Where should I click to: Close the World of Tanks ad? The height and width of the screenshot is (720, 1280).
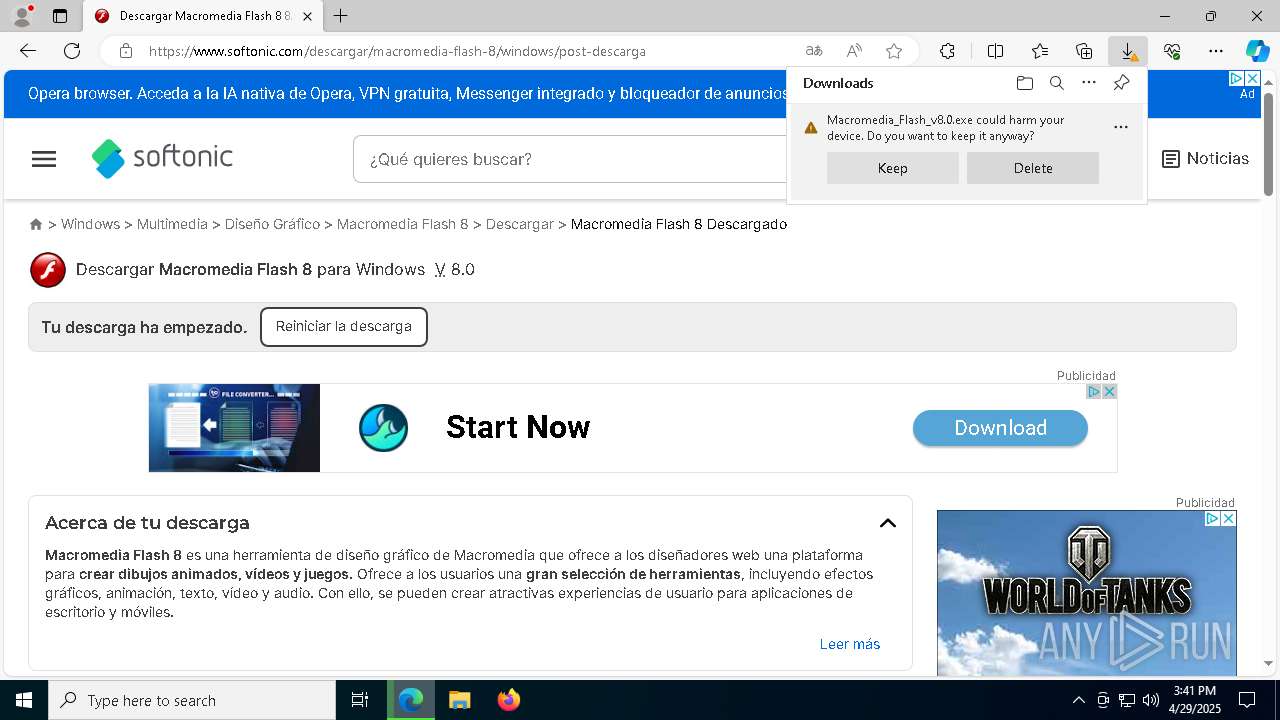coord(1228,519)
